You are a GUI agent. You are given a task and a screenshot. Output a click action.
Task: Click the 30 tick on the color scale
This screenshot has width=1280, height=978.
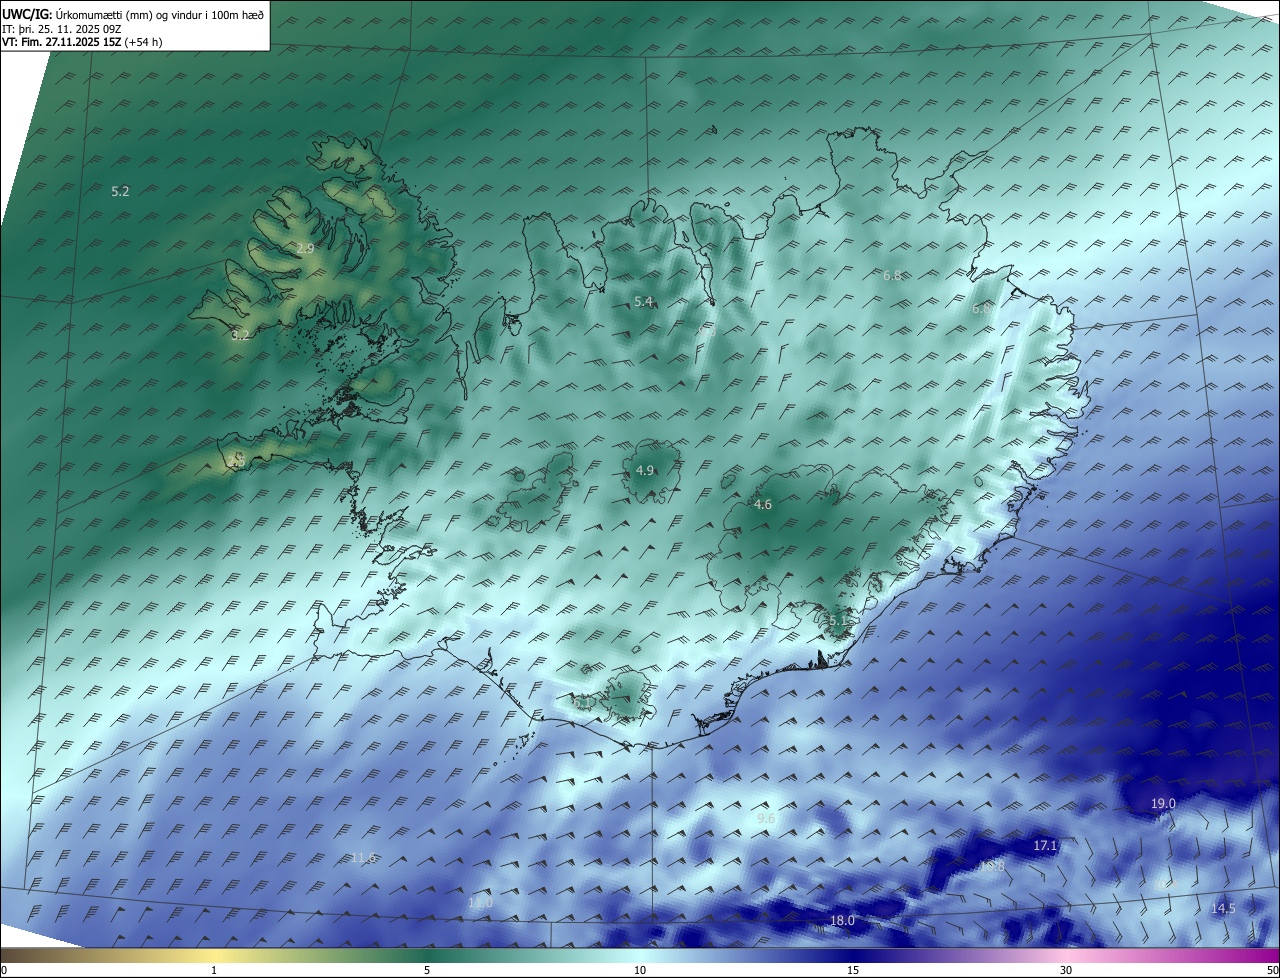pyautogui.click(x=1066, y=970)
